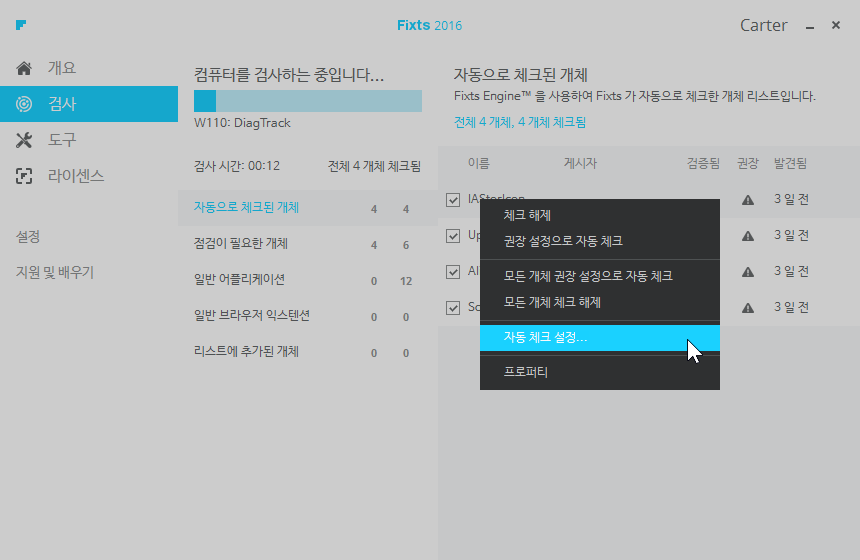The image size is (860, 560).
Task: Choose 모든 개체 권장 설정으로 자동 체크
Action: pos(599,276)
